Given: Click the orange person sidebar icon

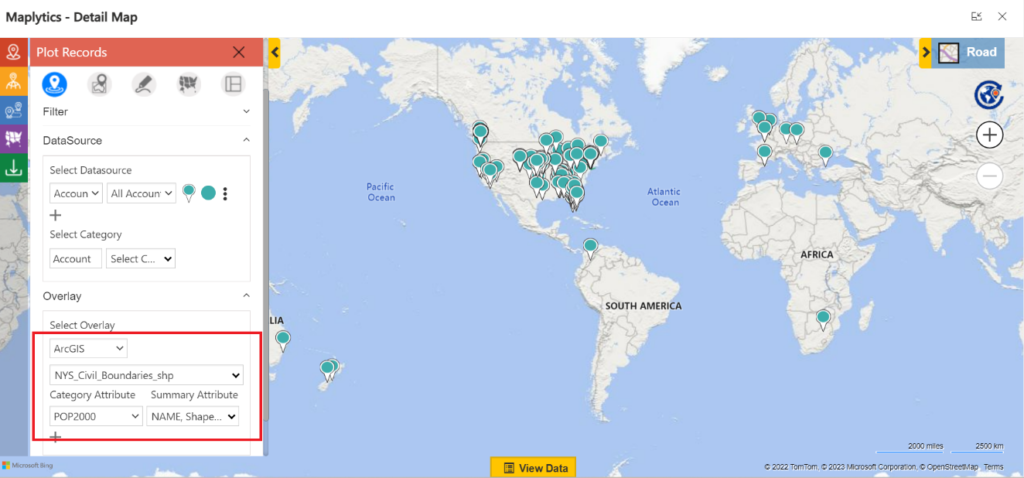Looking at the screenshot, I should (x=14, y=81).
